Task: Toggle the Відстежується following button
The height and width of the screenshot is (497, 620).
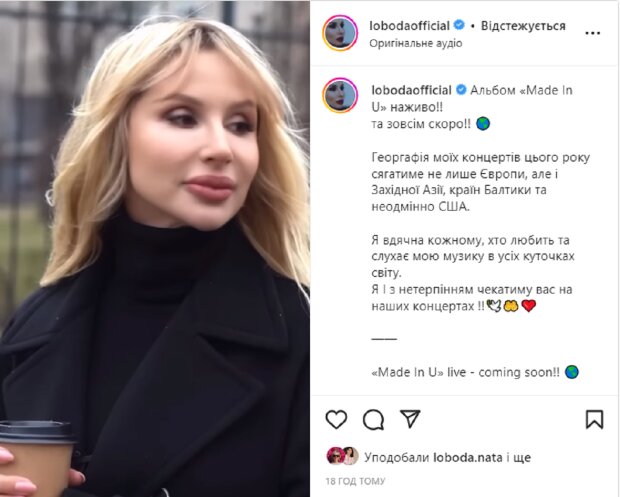Action: point(523,26)
